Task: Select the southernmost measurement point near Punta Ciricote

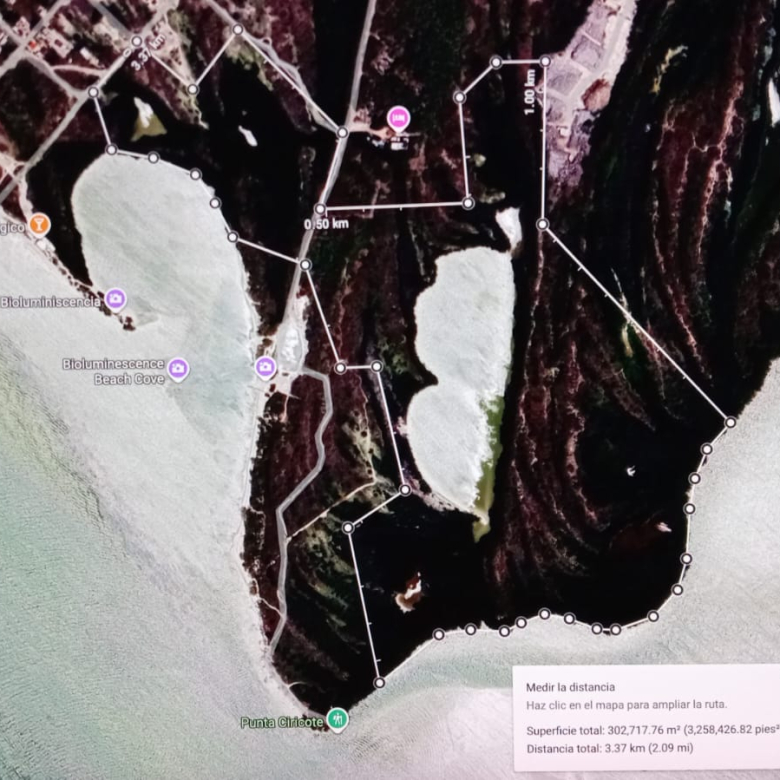Action: pyautogui.click(x=379, y=683)
